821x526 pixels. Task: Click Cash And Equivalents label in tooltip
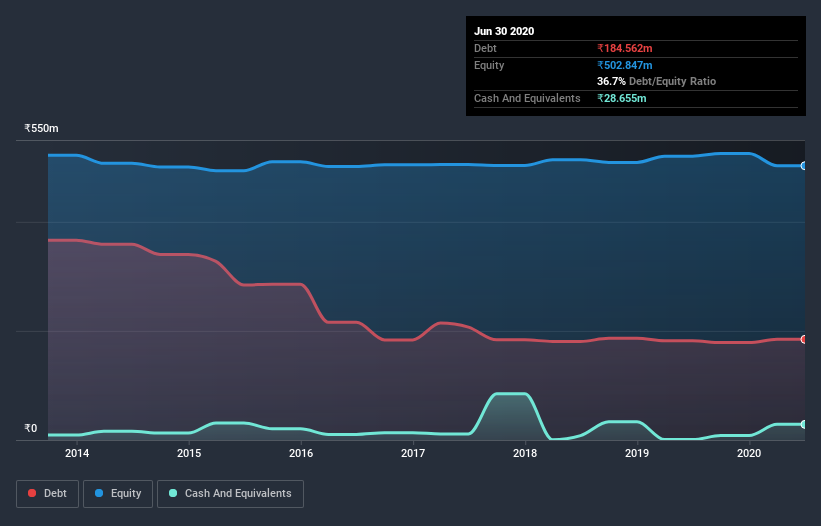tap(527, 98)
